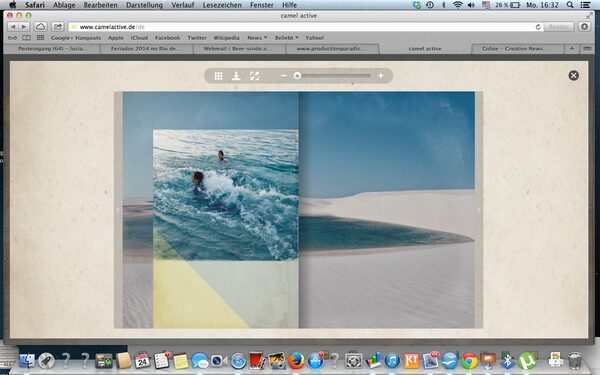Image resolution: width=600 pixels, height=375 pixels.
Task: Open the Lesezeichen menu
Action: (x=222, y=5)
